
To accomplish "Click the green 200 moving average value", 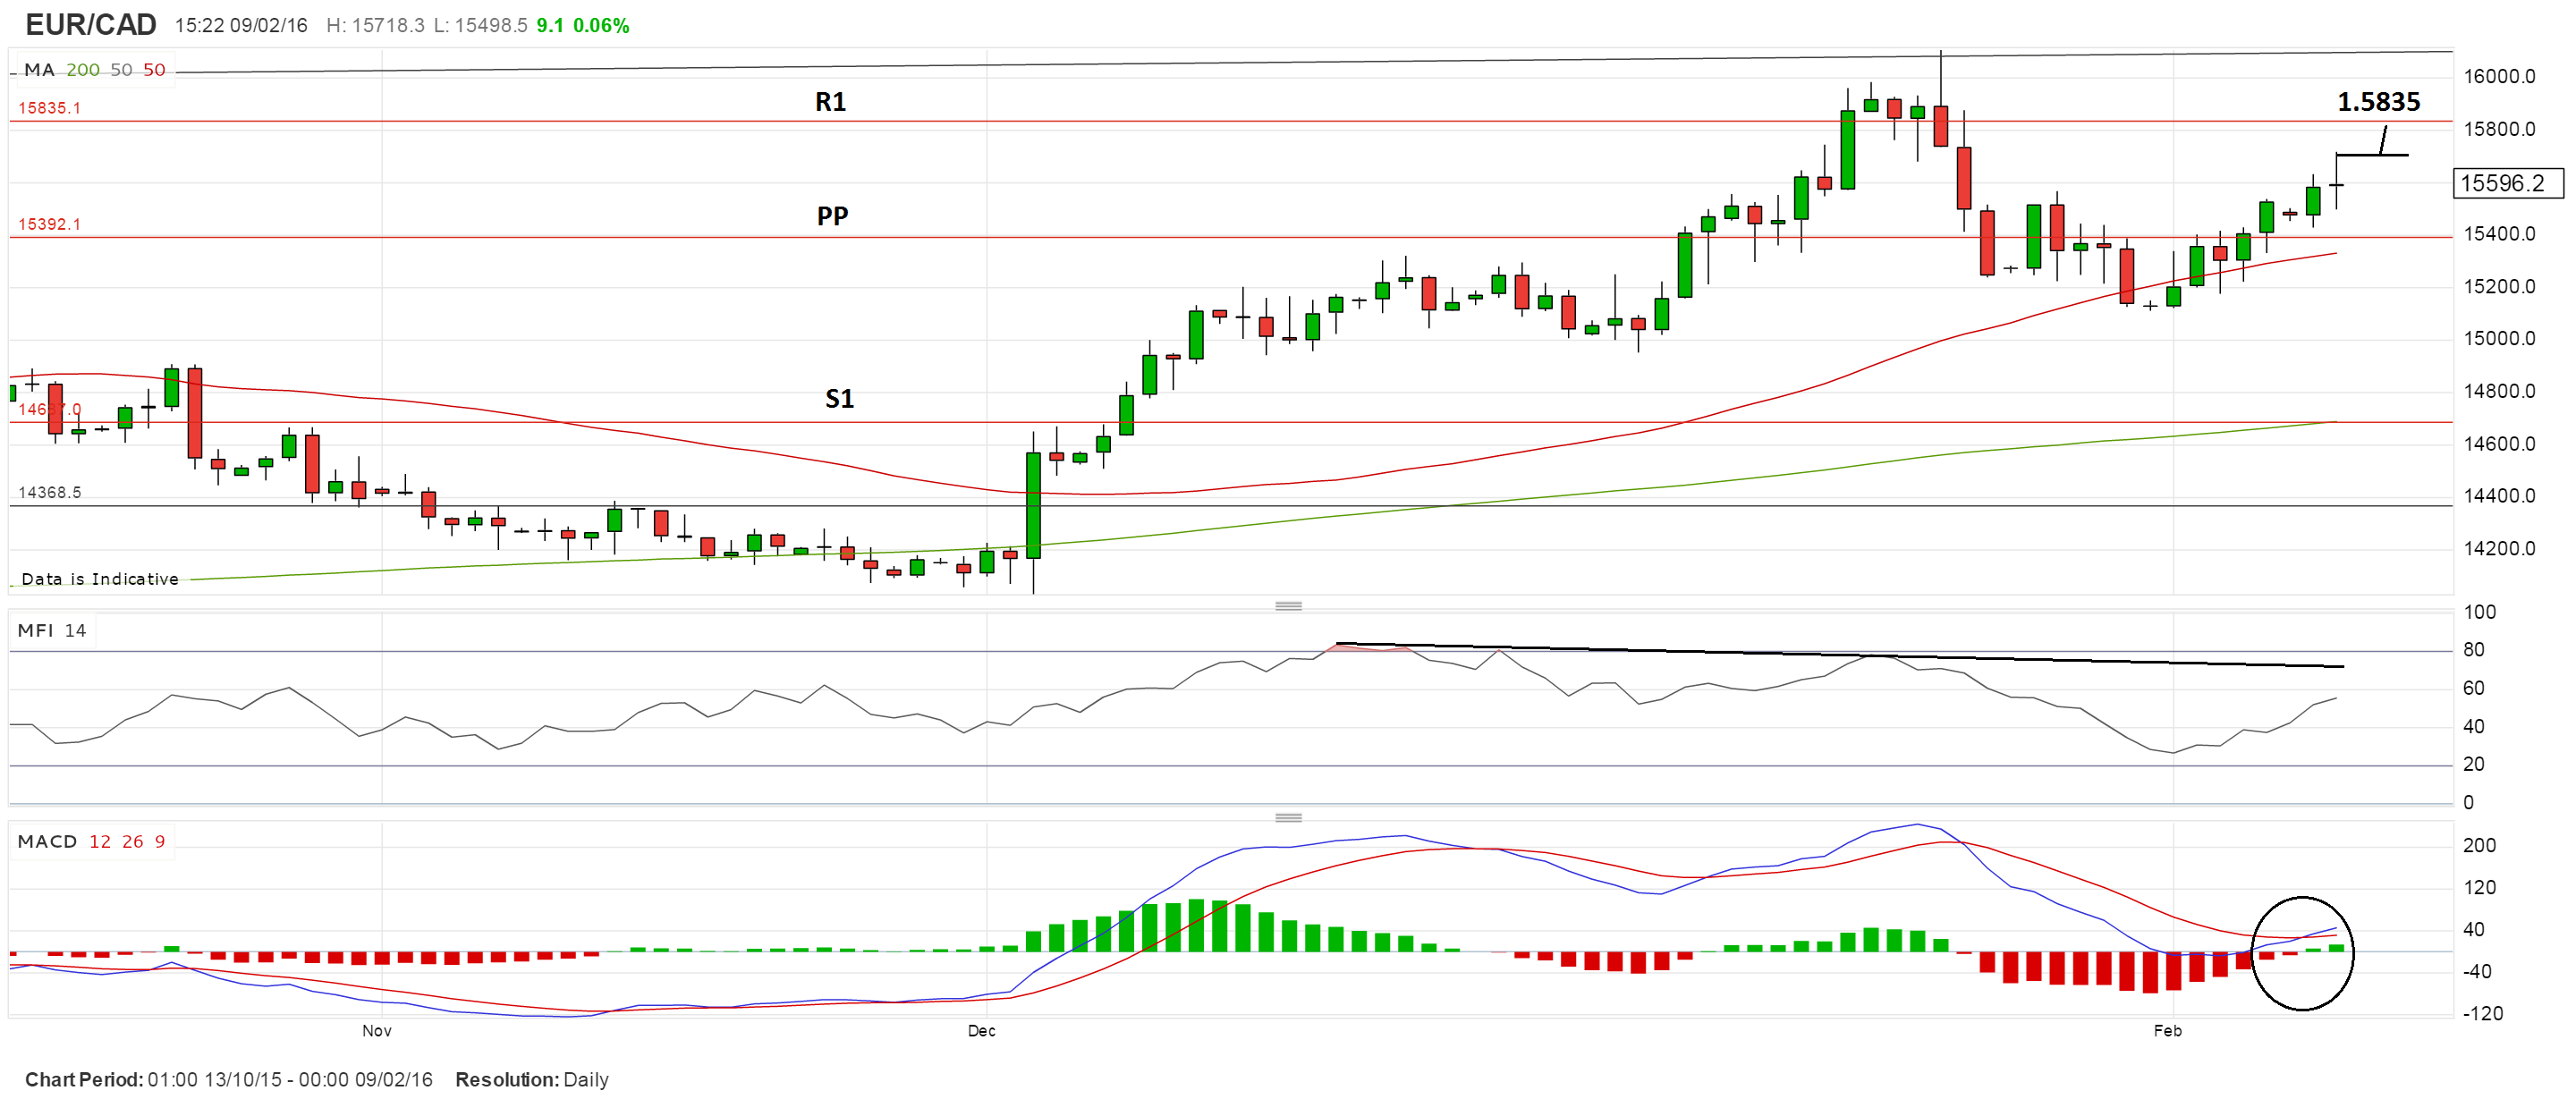I will 83,70.
